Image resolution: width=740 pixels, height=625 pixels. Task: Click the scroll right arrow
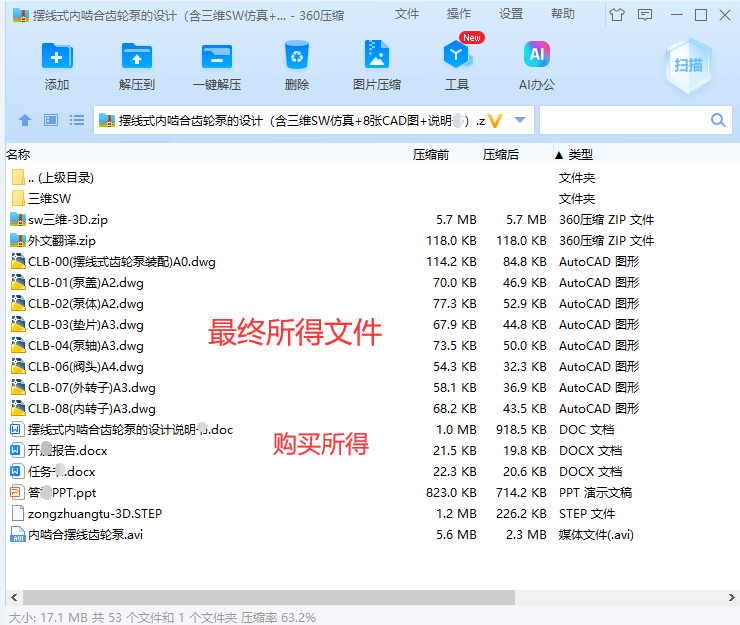[x=732, y=598]
